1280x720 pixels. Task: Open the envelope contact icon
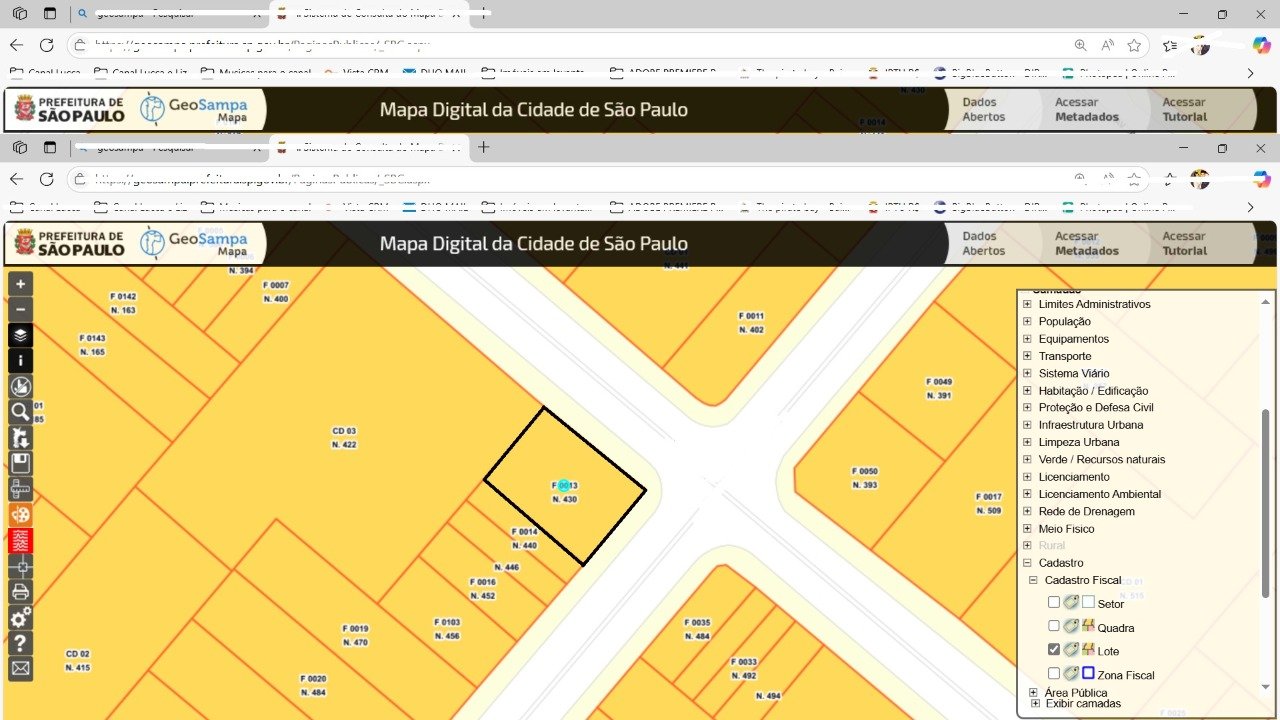coord(20,669)
